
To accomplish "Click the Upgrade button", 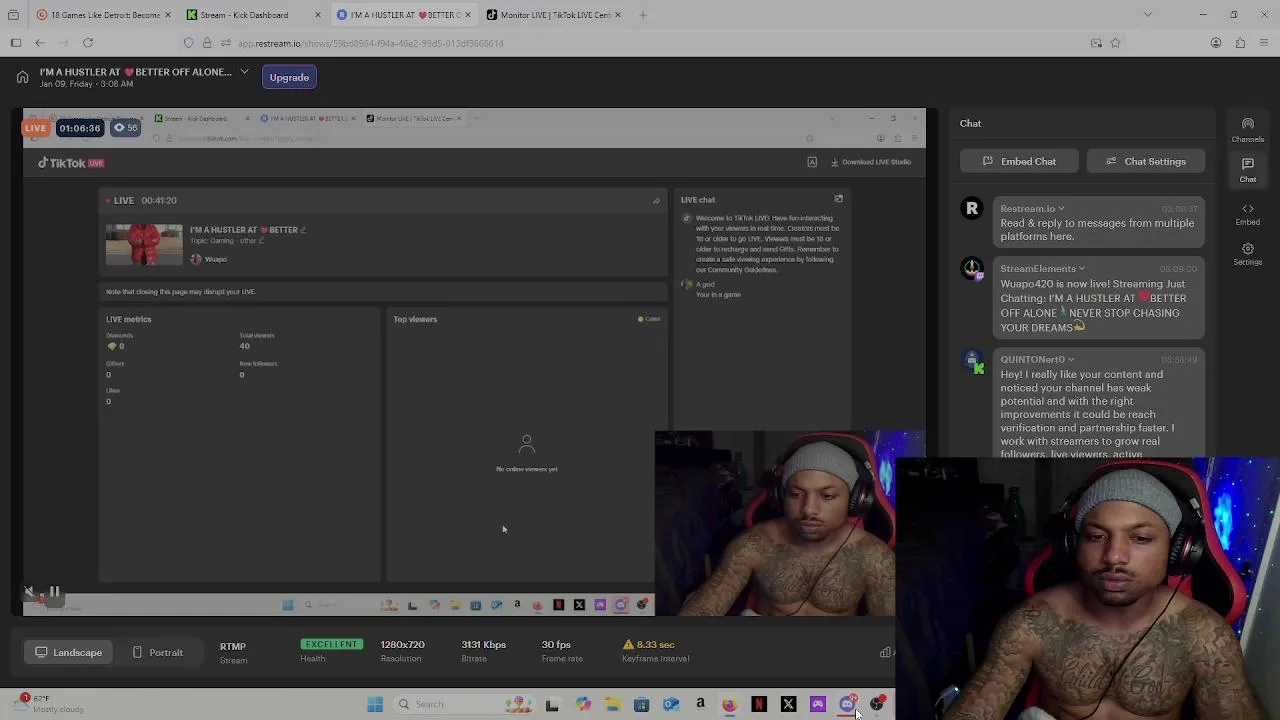I will click(x=289, y=77).
